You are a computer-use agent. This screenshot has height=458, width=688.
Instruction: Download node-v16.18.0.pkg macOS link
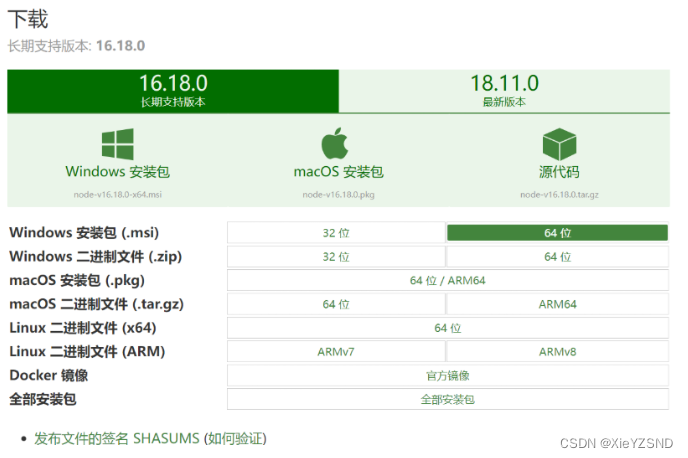click(338, 194)
